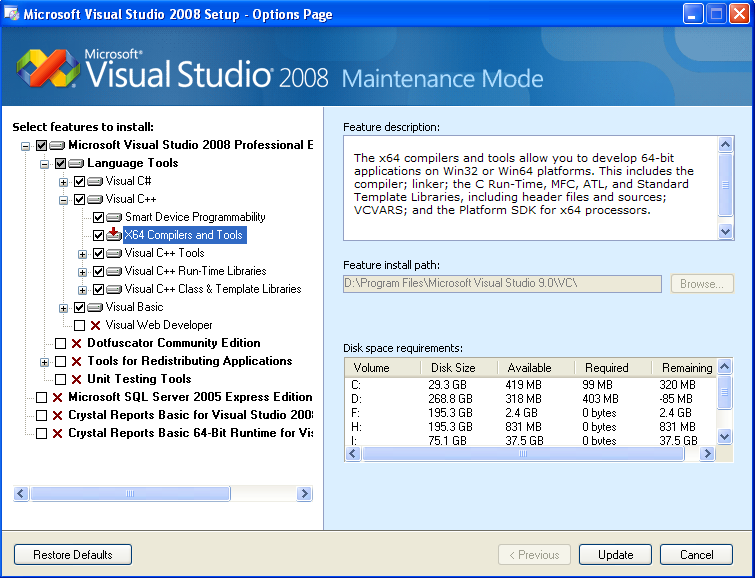The image size is (755, 578).
Task: Select the Visual C++ Class & Template Libraries item
Action: click(212, 289)
